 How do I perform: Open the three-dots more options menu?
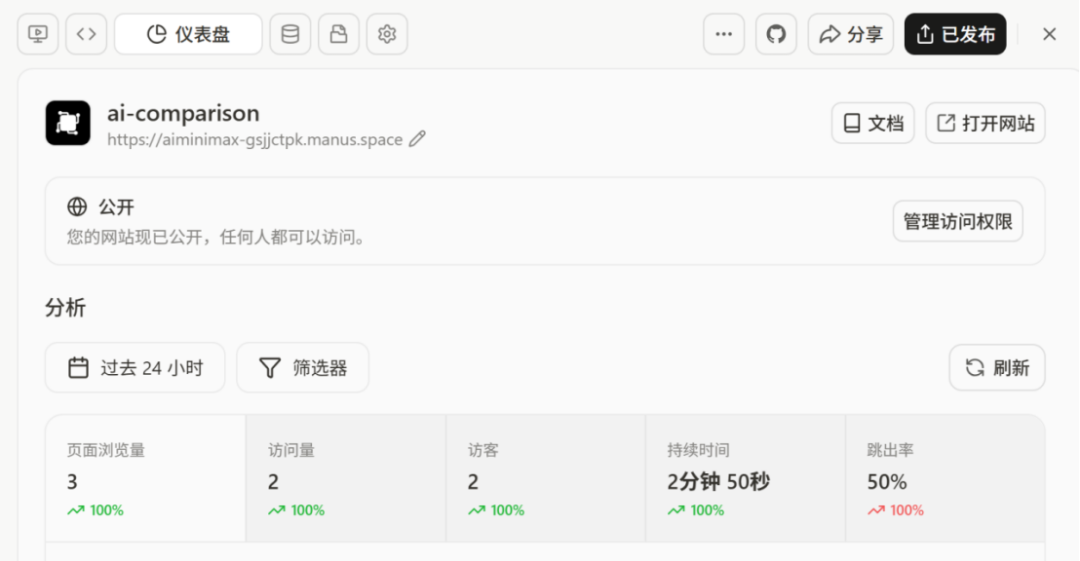(724, 34)
